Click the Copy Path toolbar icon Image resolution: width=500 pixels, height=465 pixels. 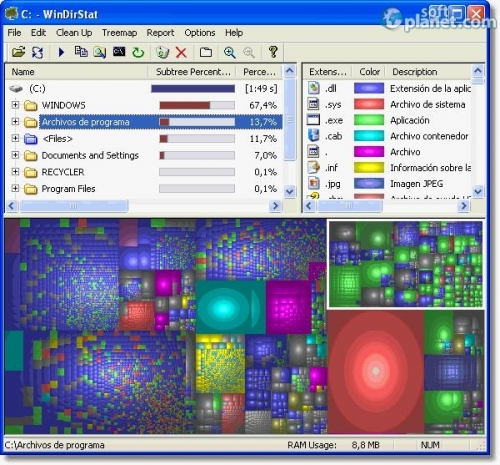pyautogui.click(x=81, y=52)
